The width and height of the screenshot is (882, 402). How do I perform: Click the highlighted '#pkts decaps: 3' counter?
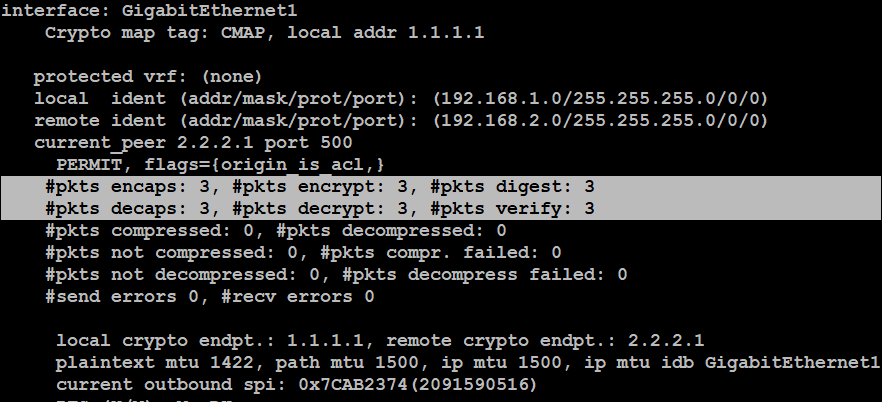point(128,209)
